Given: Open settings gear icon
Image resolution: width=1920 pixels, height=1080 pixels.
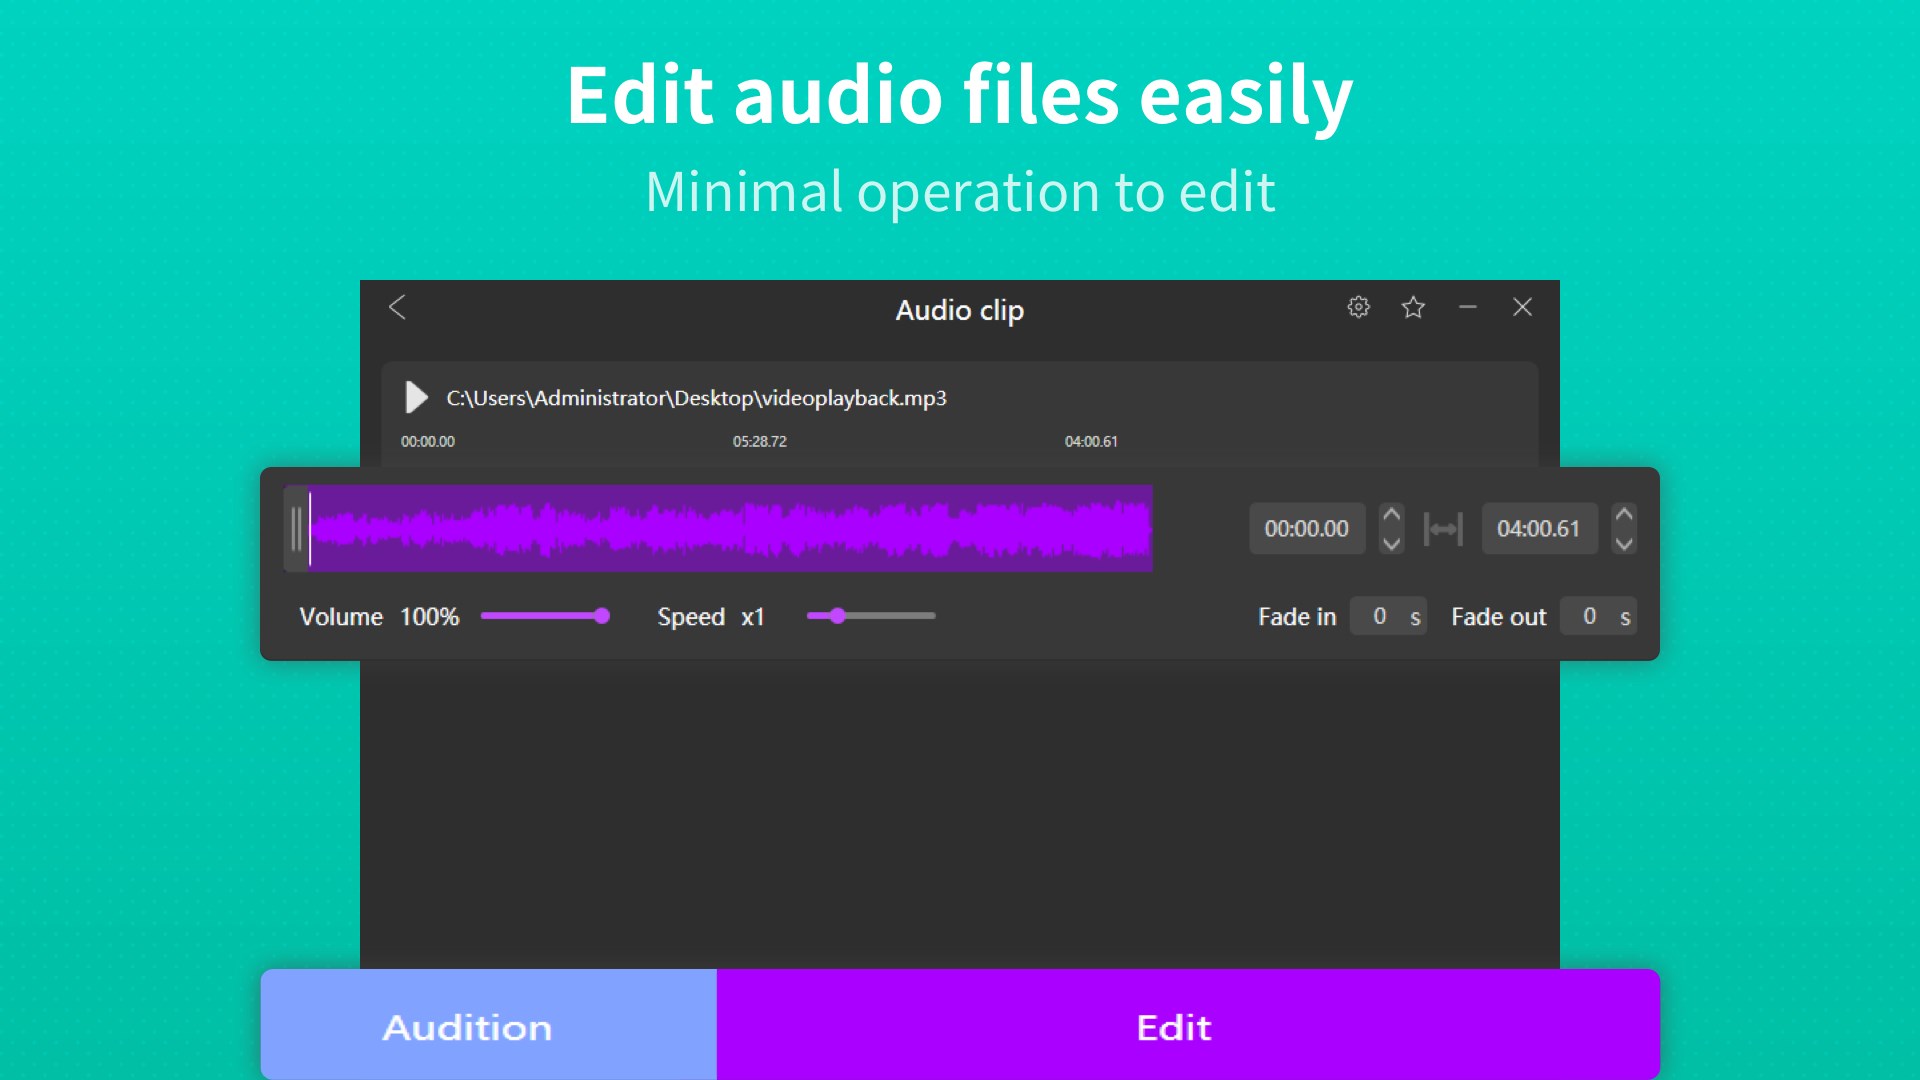Looking at the screenshot, I should (x=1358, y=307).
